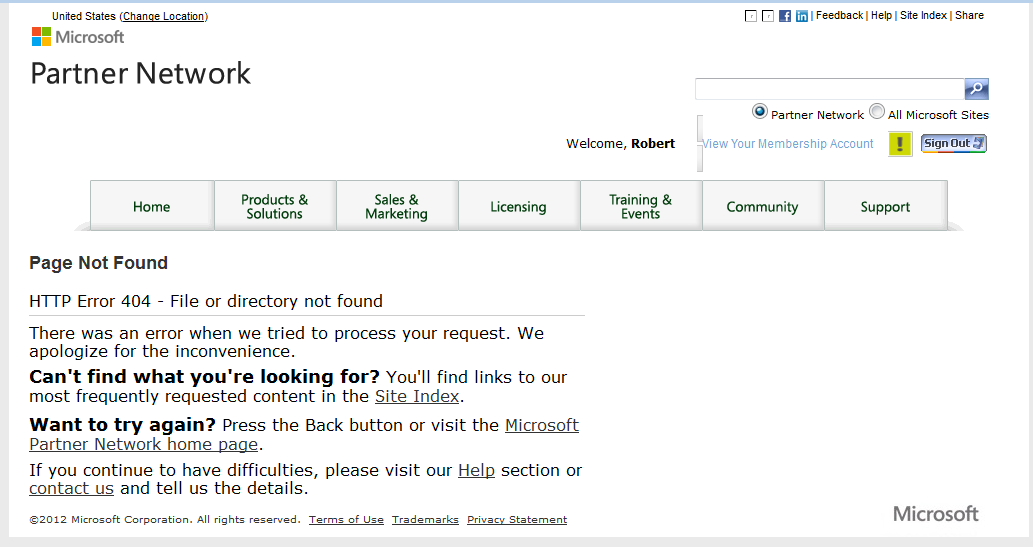Open the Sales & Marketing tab
Image resolution: width=1033 pixels, height=547 pixels.
(x=397, y=206)
